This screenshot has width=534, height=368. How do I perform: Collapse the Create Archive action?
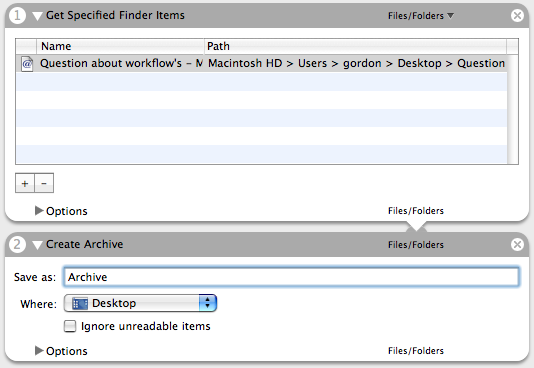pyautogui.click(x=37, y=245)
